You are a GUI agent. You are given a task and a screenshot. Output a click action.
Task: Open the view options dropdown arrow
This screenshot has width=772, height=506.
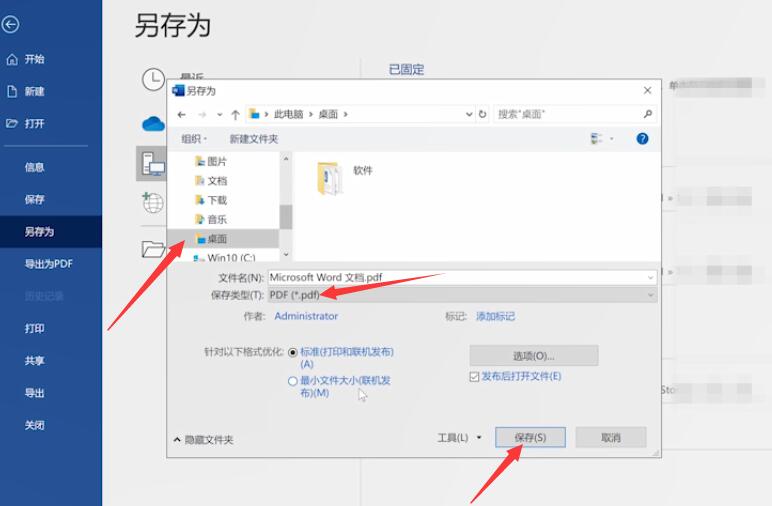point(612,139)
